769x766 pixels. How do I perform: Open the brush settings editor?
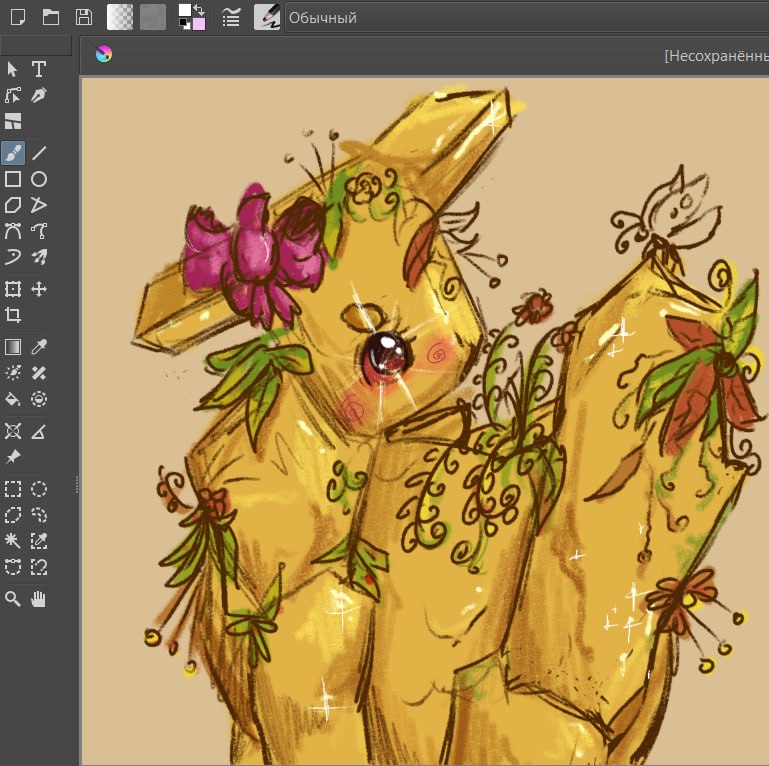tap(231, 18)
